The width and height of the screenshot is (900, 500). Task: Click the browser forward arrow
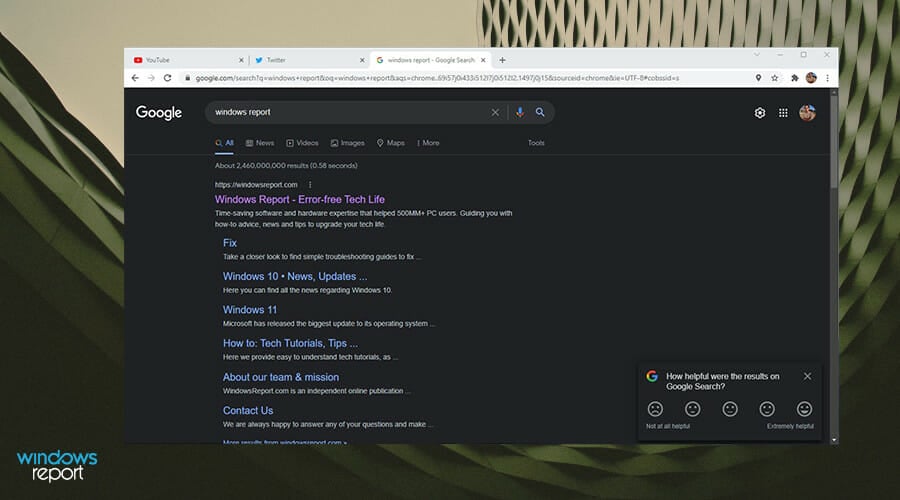pos(151,78)
